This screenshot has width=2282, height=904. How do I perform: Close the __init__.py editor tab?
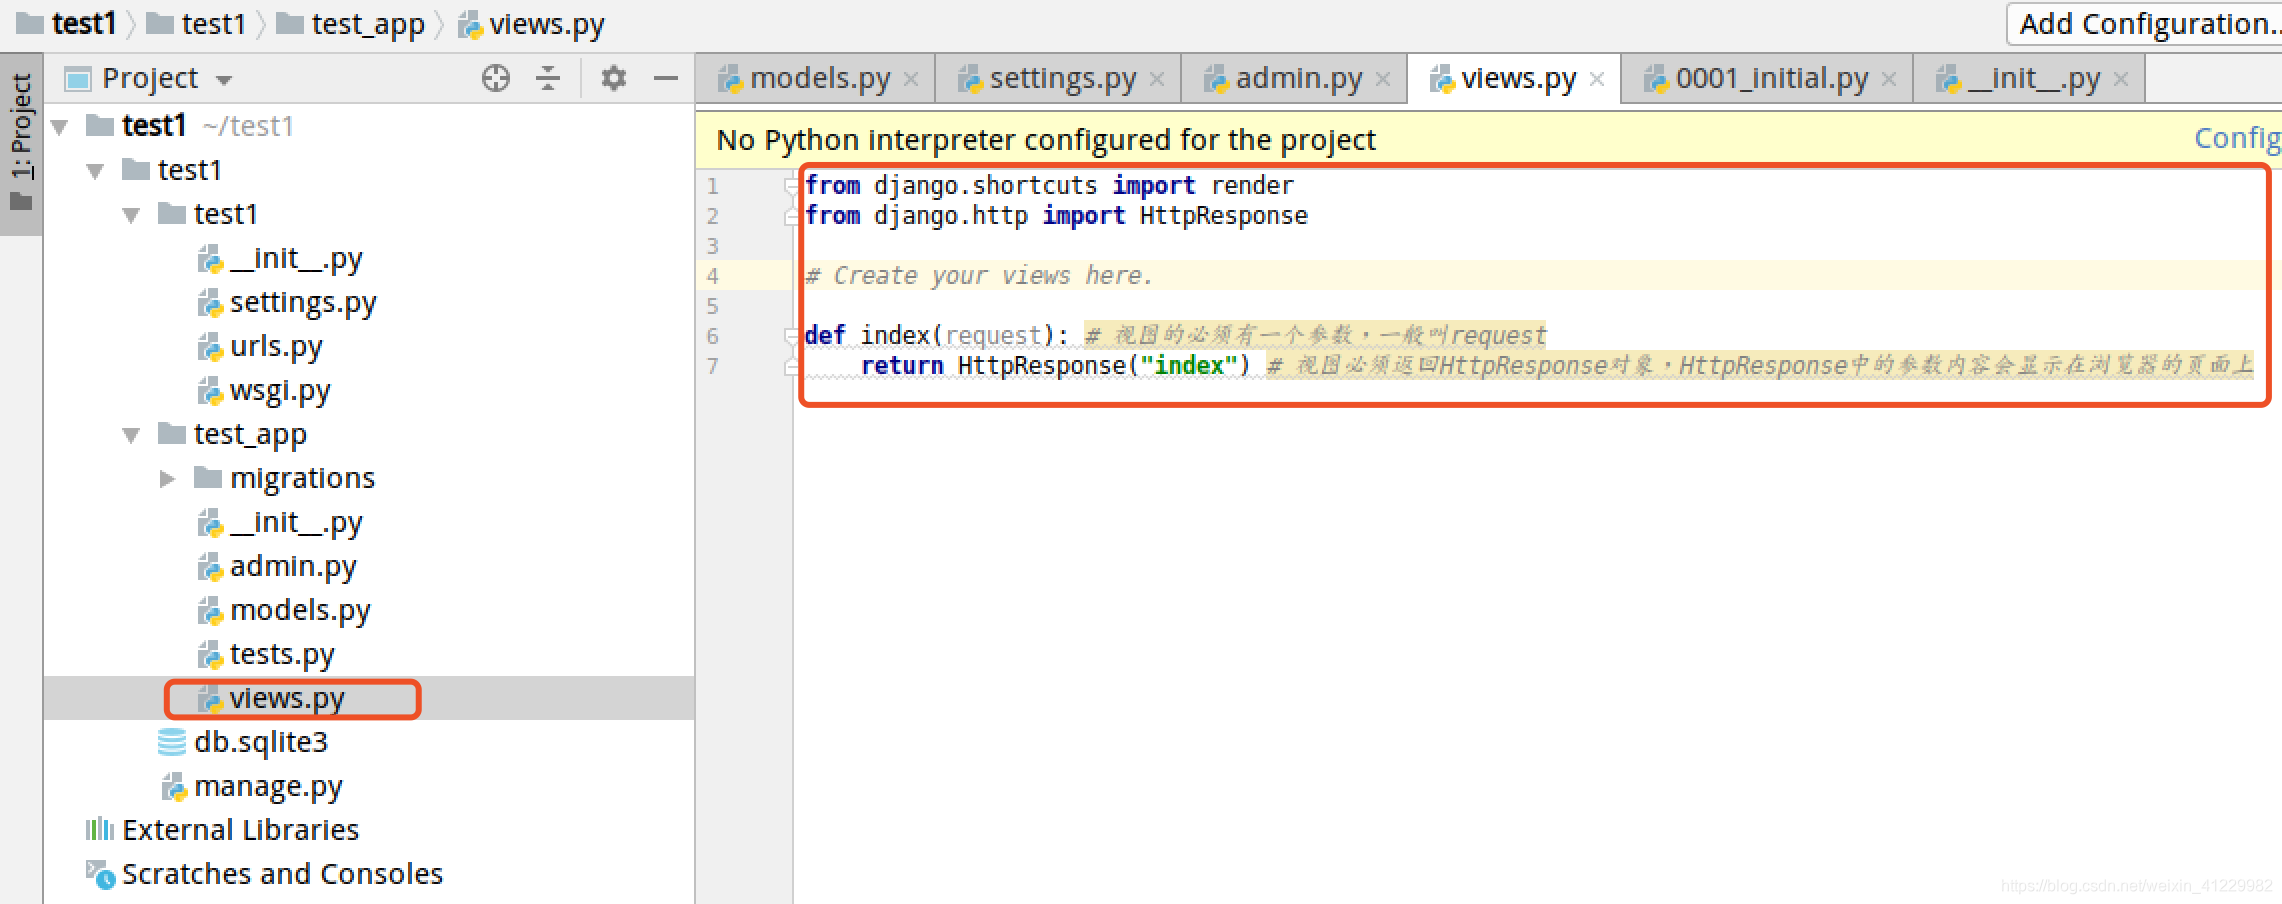click(2121, 79)
